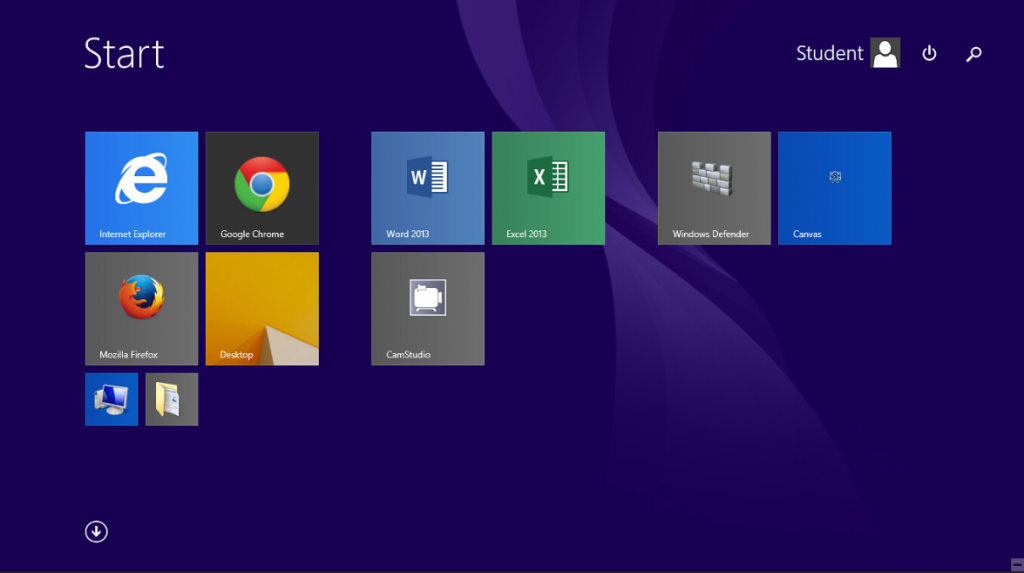Open the Canvas tile
The image size is (1024, 573).
click(x=835, y=188)
